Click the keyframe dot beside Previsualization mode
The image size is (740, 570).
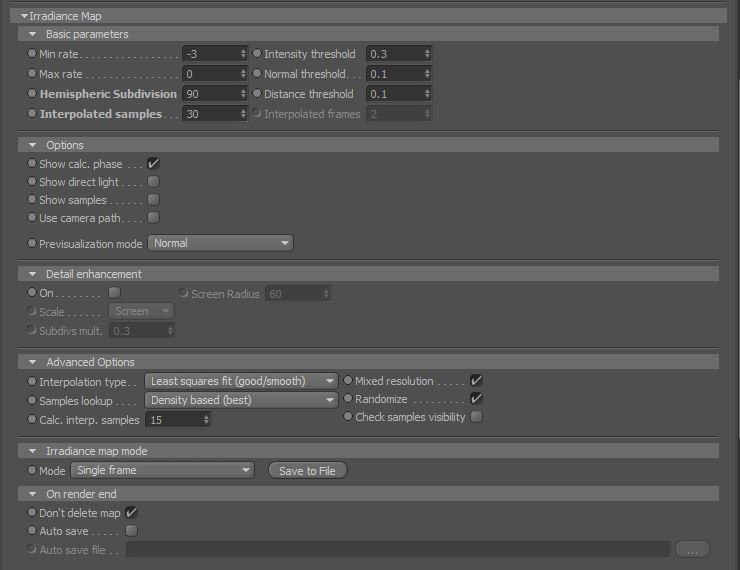(32, 243)
